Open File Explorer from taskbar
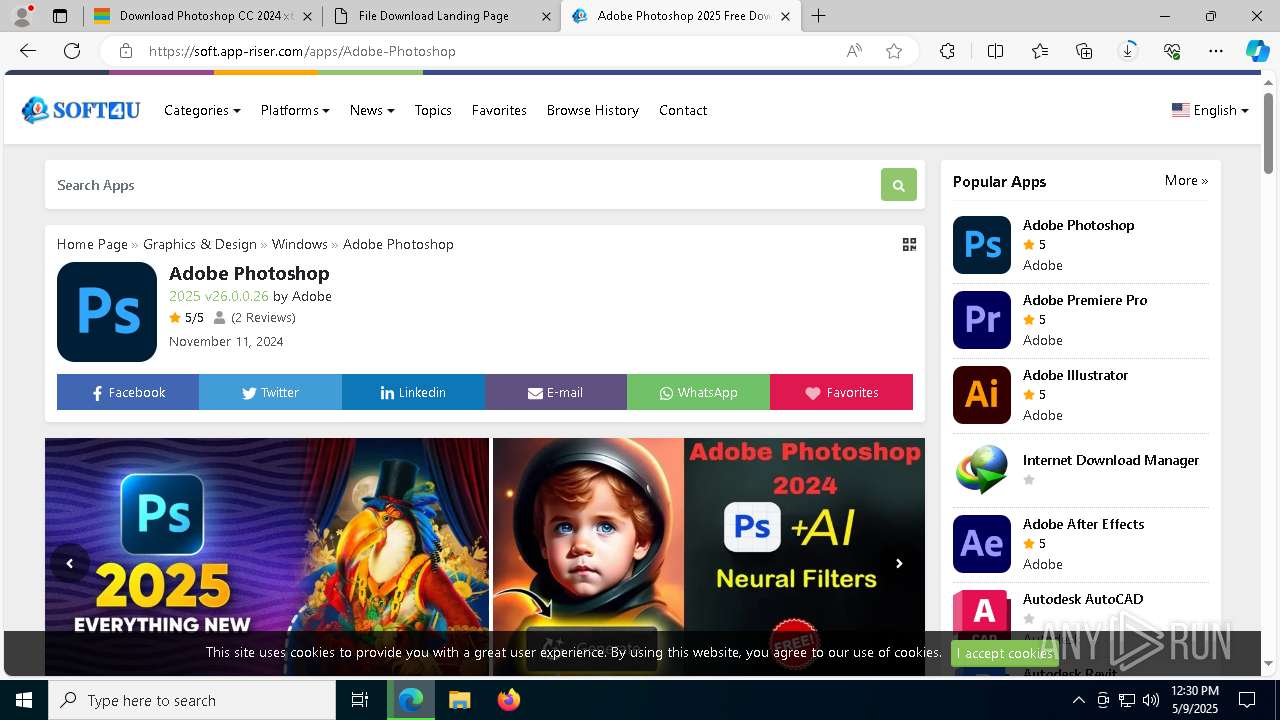 pyautogui.click(x=459, y=700)
